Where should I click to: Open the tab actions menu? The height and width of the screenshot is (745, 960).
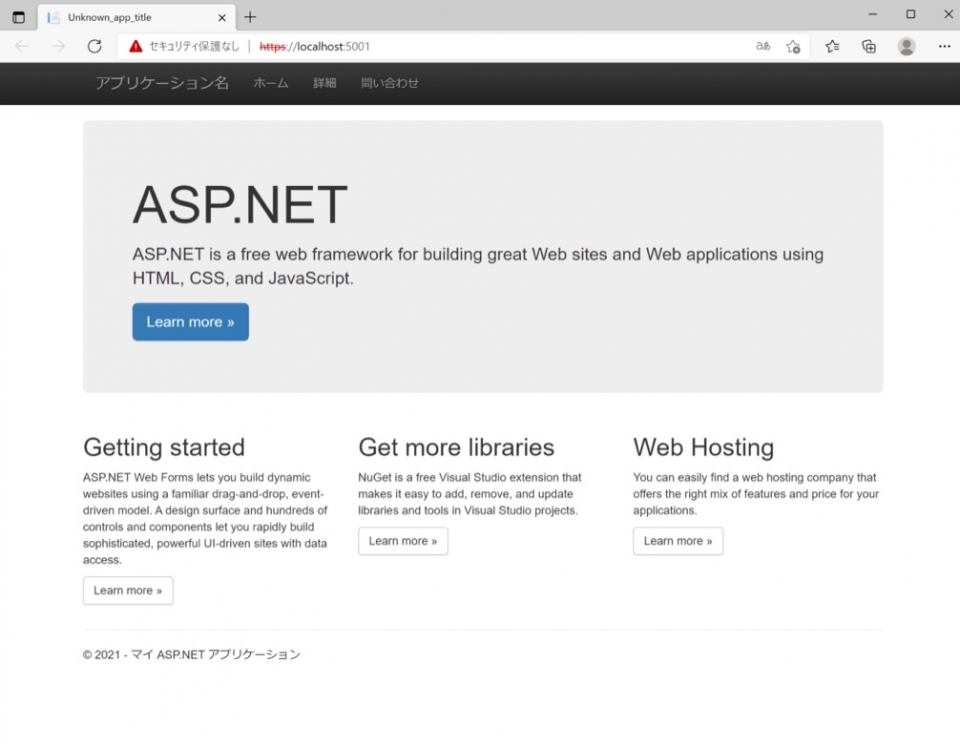tap(18, 17)
